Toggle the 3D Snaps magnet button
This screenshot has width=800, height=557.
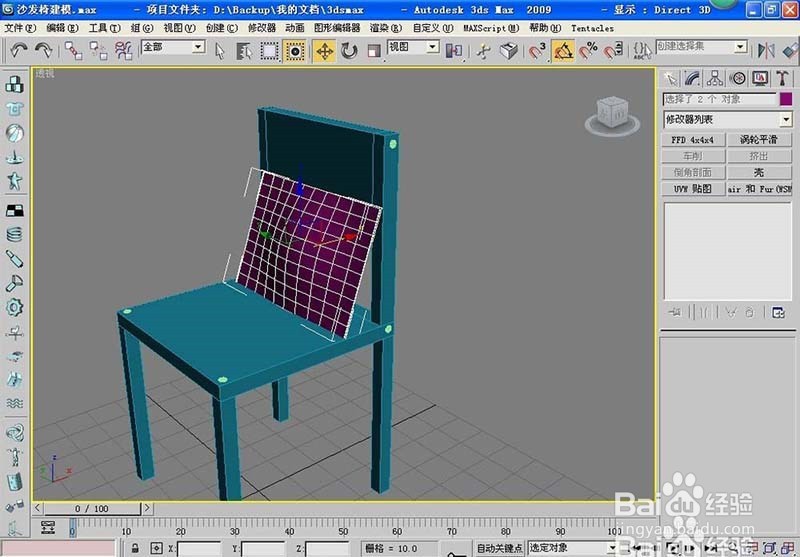point(538,51)
